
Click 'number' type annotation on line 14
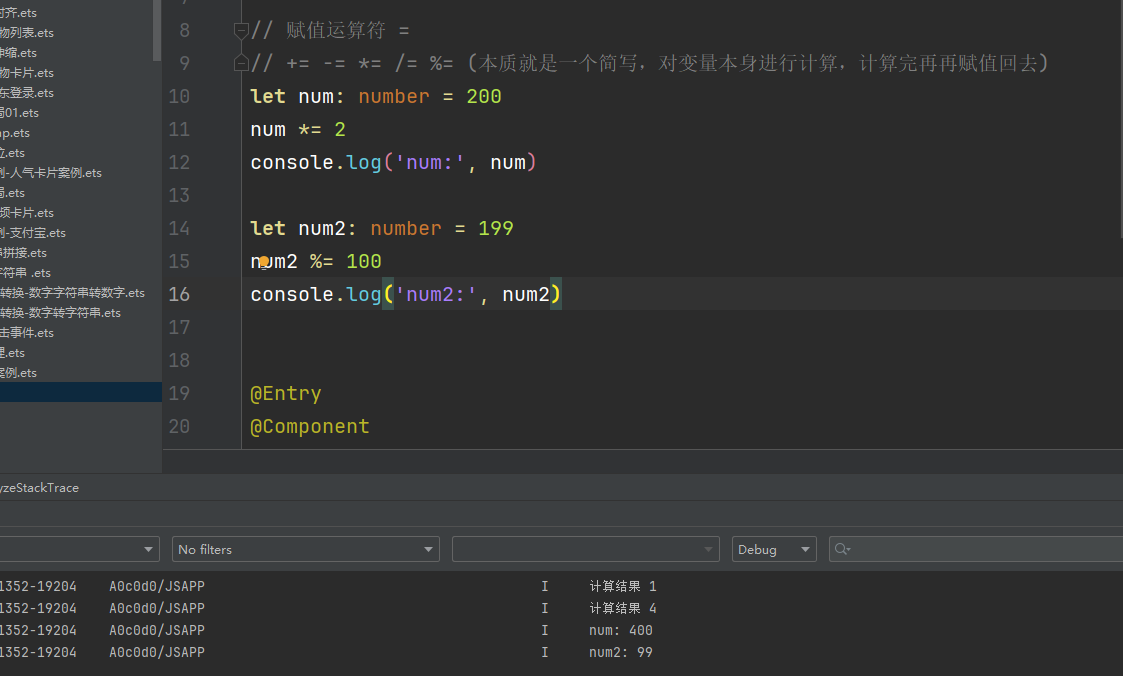click(x=406, y=228)
